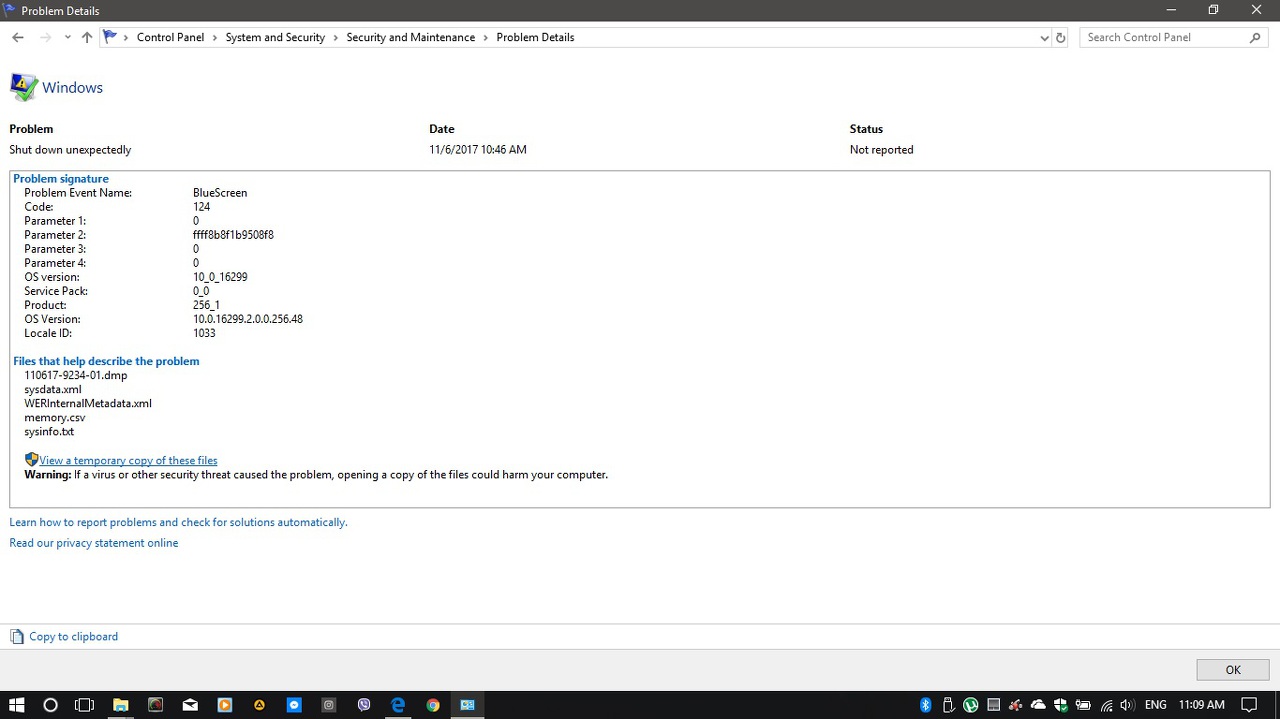
Task: Open the Instagram app on taskbar
Action: coord(329,705)
